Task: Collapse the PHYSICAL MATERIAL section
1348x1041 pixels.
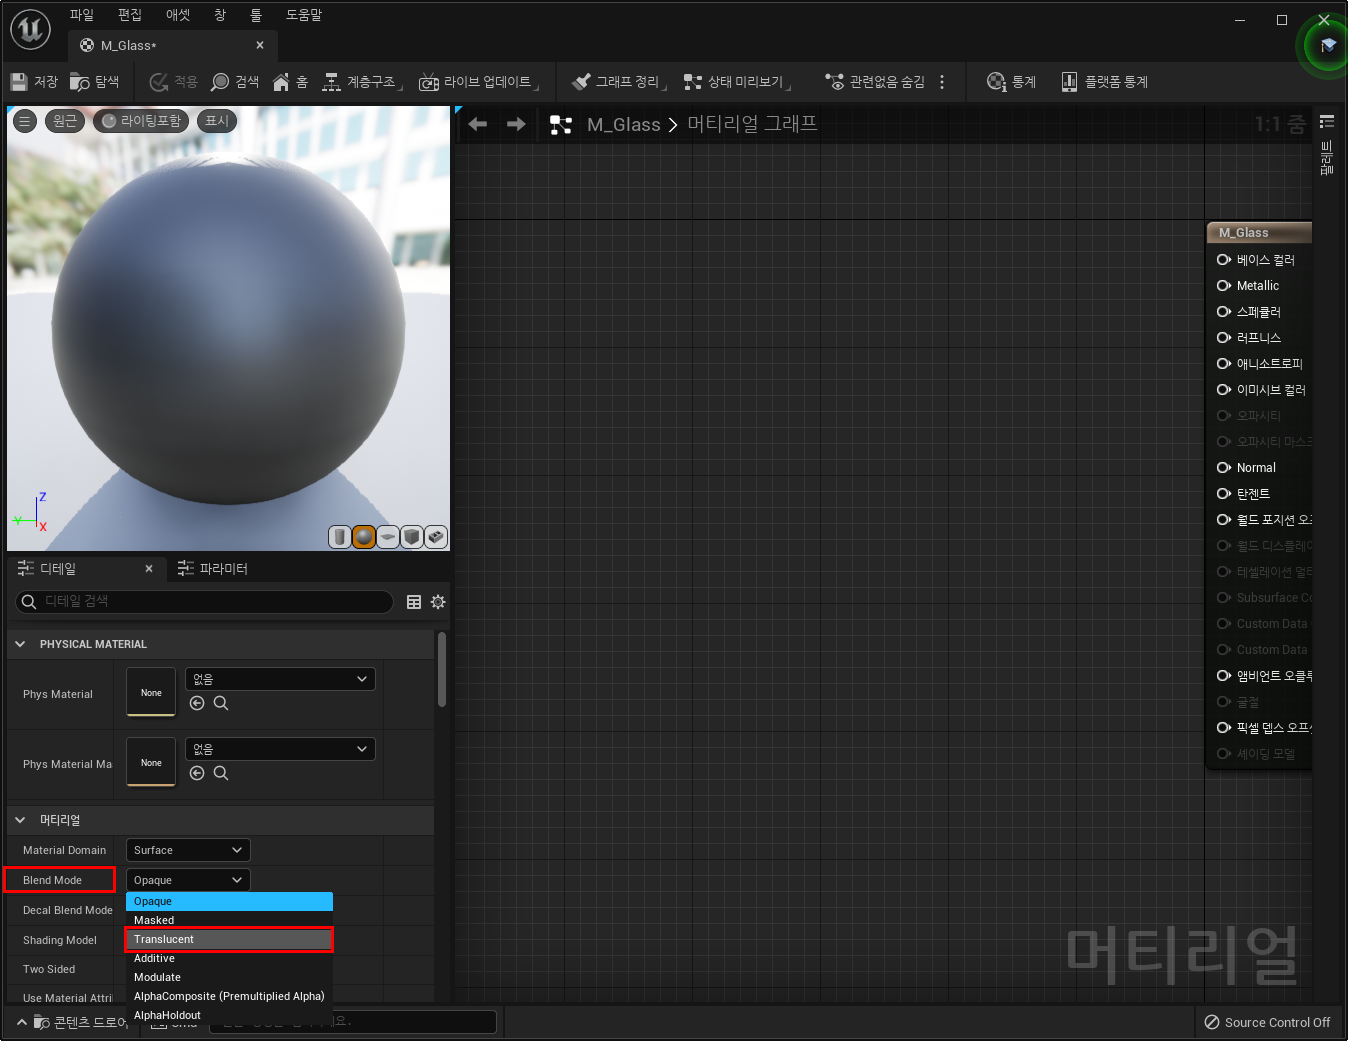Action: point(20,644)
